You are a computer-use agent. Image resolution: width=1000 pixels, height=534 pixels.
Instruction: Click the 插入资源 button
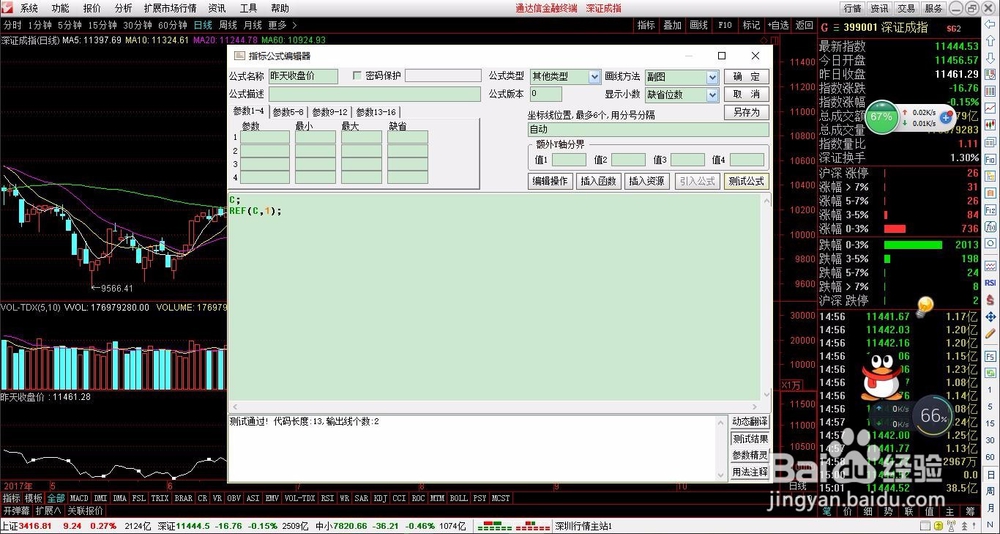647,181
